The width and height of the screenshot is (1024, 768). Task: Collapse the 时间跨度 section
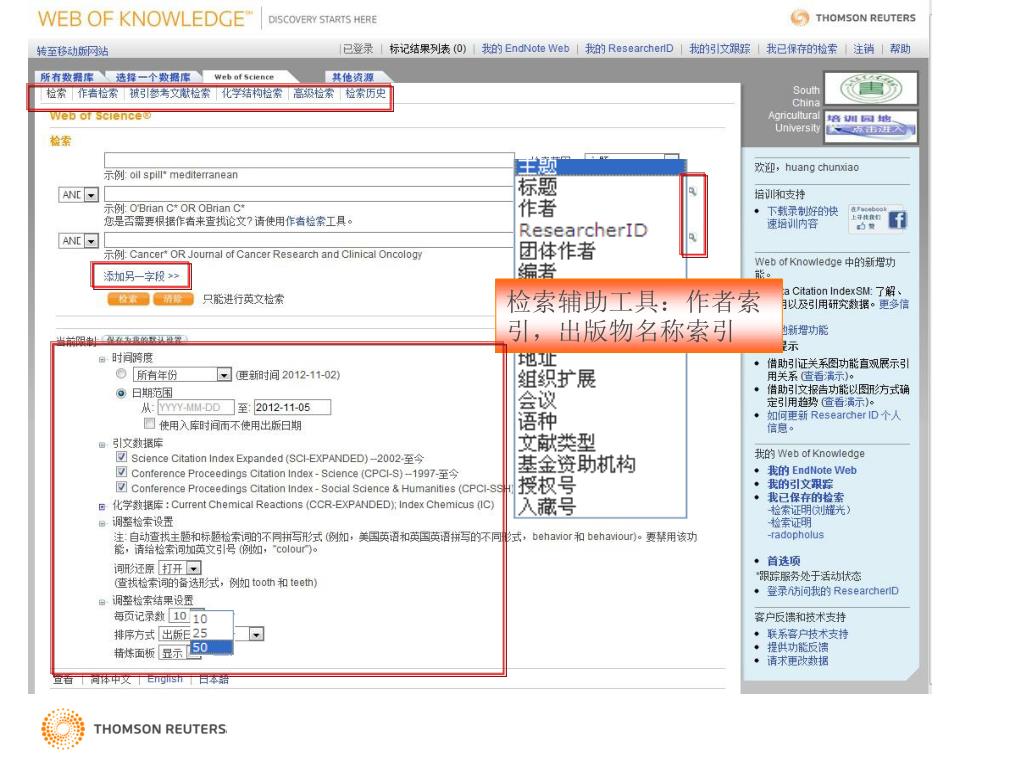pos(102,359)
